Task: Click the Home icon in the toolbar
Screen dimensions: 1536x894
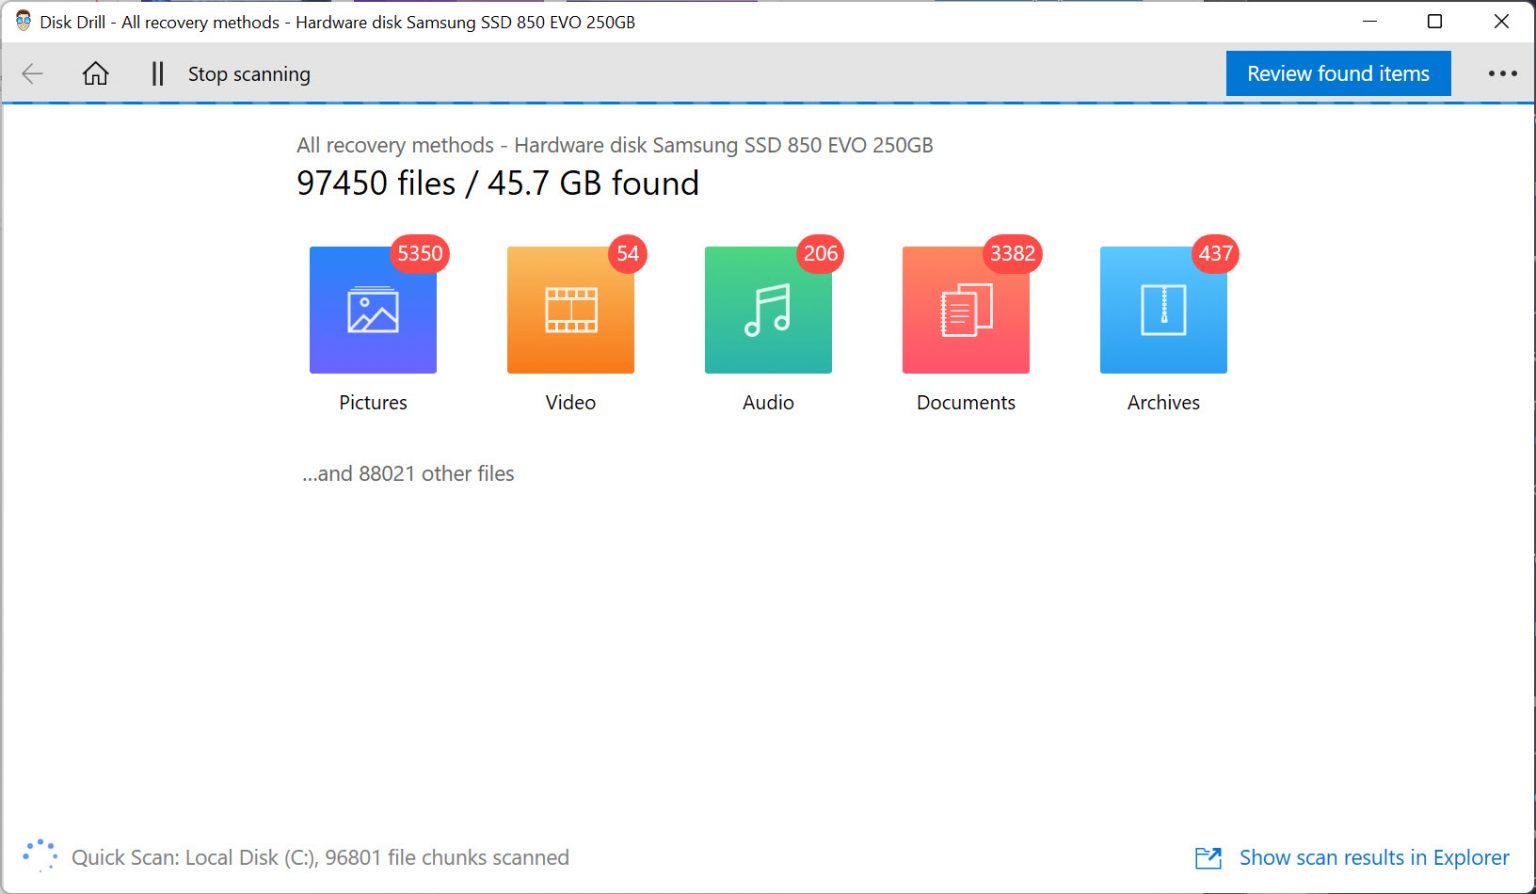Action: click(95, 73)
